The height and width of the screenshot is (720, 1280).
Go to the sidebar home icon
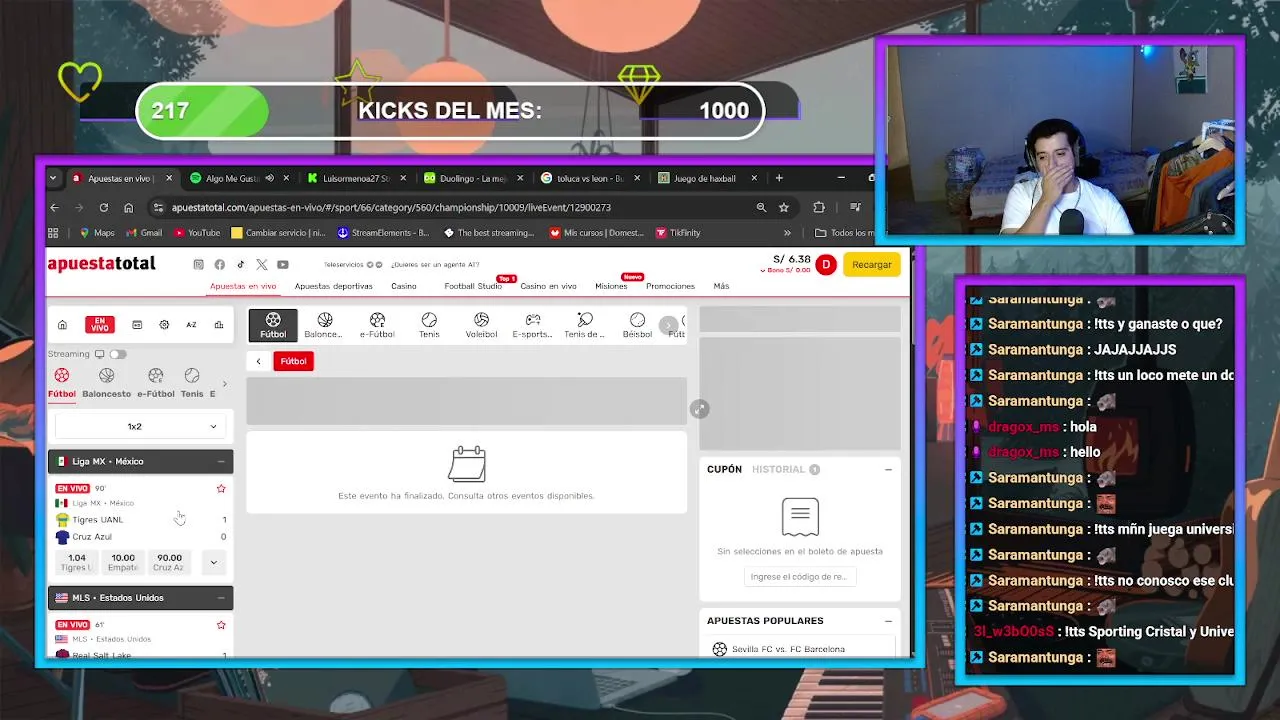[62, 325]
